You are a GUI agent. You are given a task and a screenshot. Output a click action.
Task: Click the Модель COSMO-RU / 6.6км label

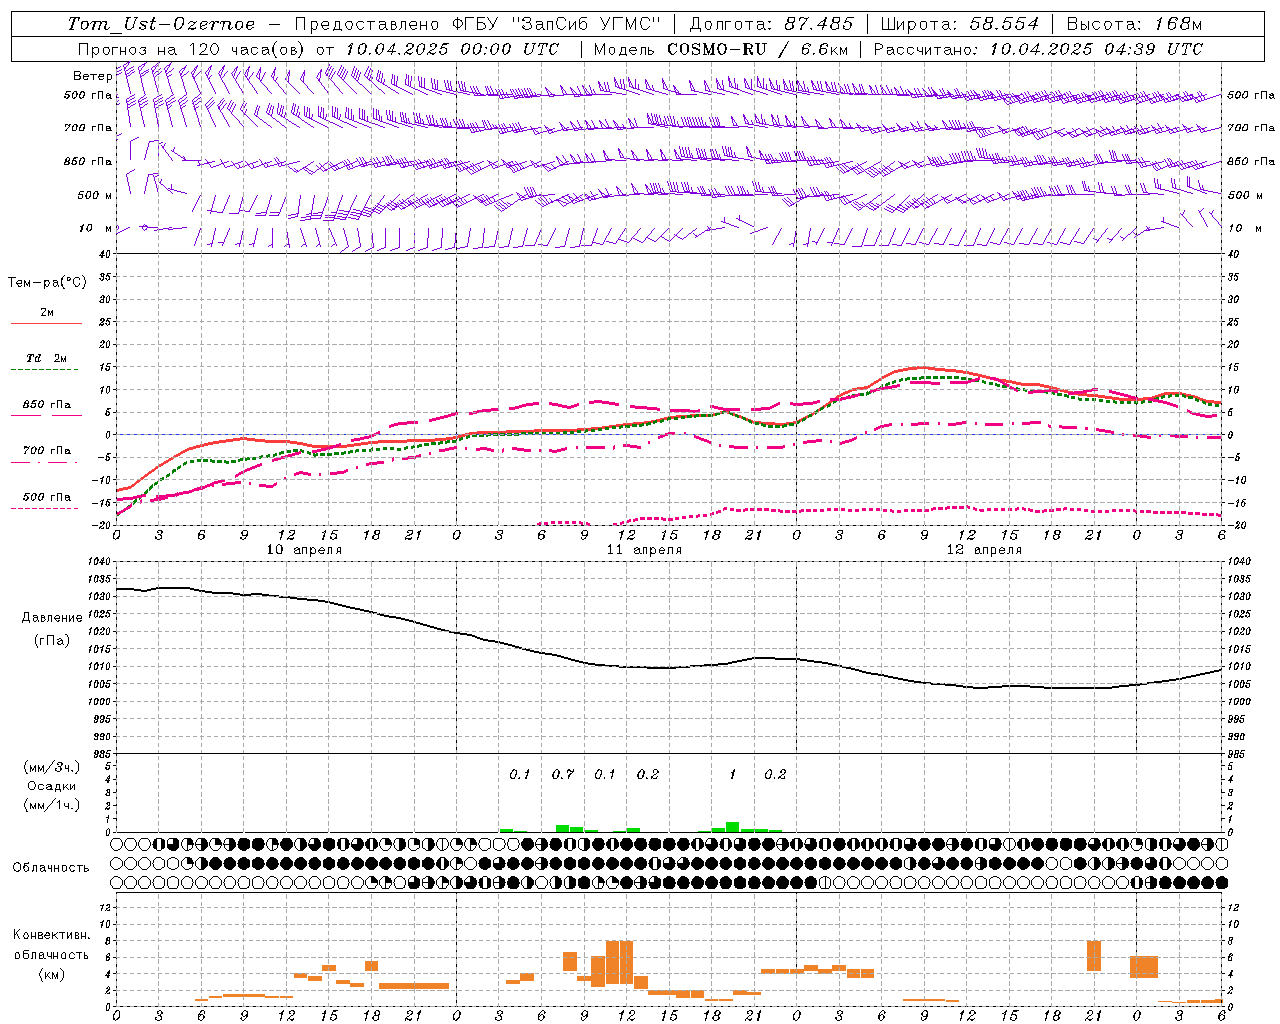[719, 49]
